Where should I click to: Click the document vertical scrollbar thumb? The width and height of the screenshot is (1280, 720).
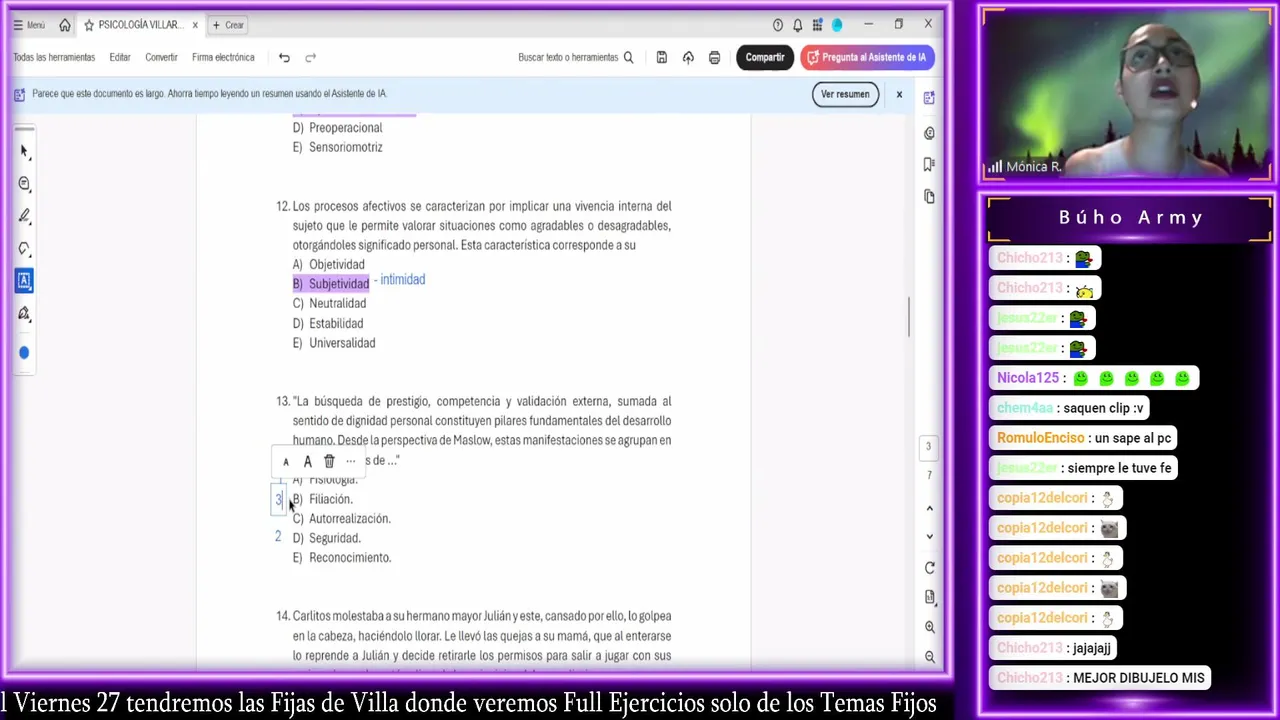click(908, 317)
